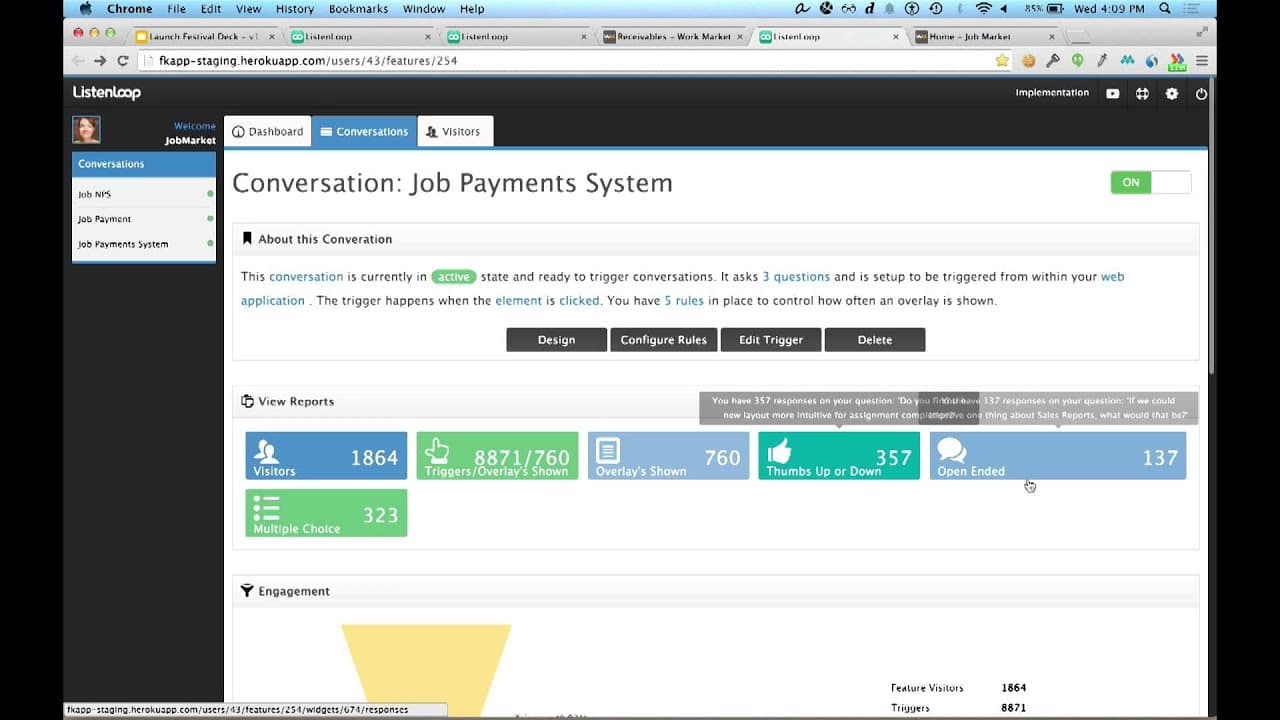Click the page vertical scrollbar

1213,226
